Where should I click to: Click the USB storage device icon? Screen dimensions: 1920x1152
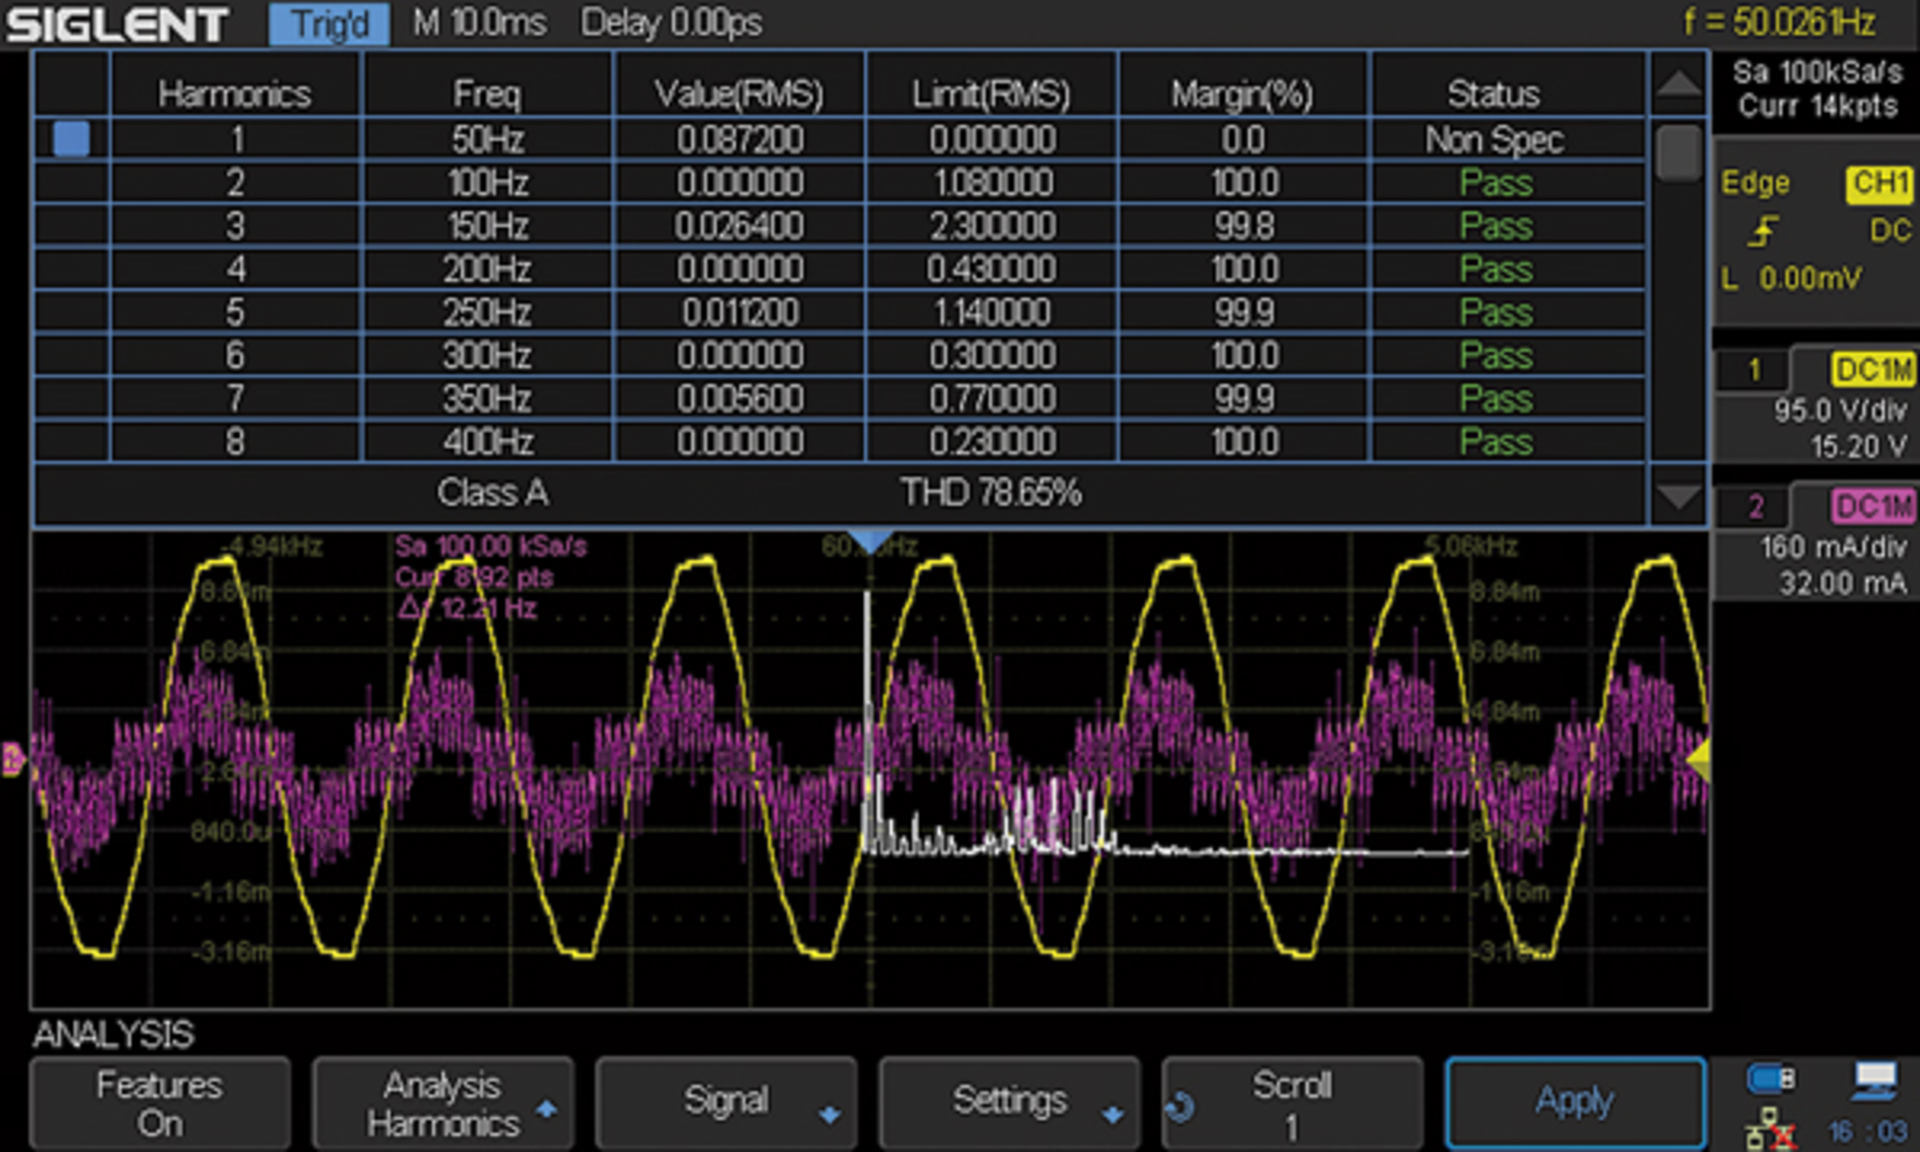(x=1770, y=1078)
